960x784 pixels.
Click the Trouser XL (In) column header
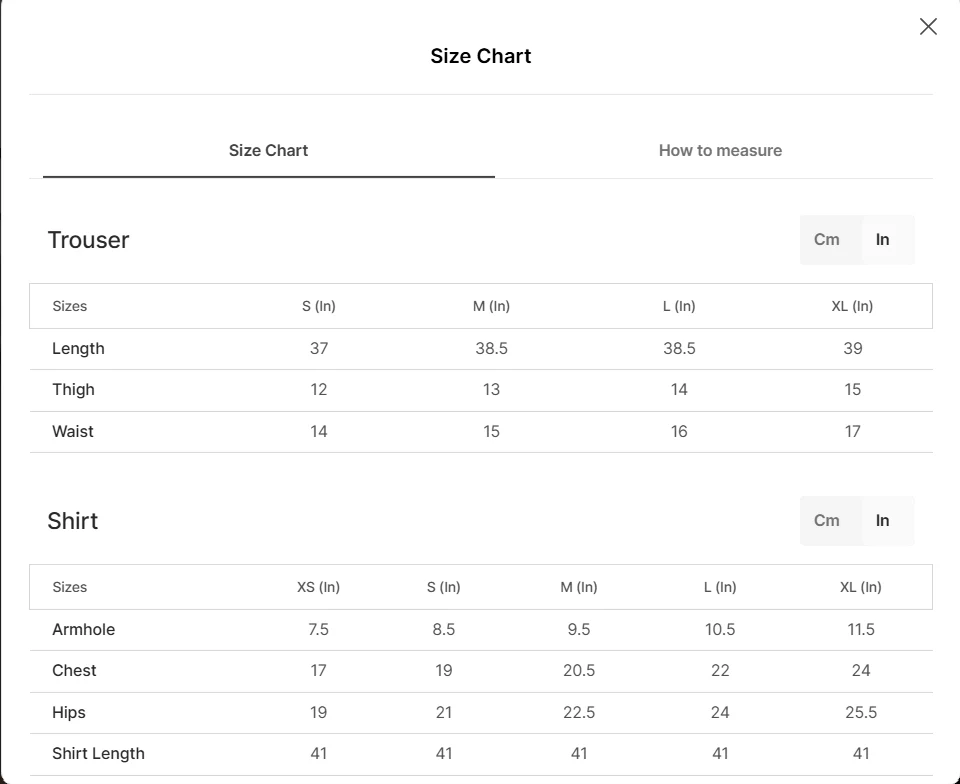(852, 306)
